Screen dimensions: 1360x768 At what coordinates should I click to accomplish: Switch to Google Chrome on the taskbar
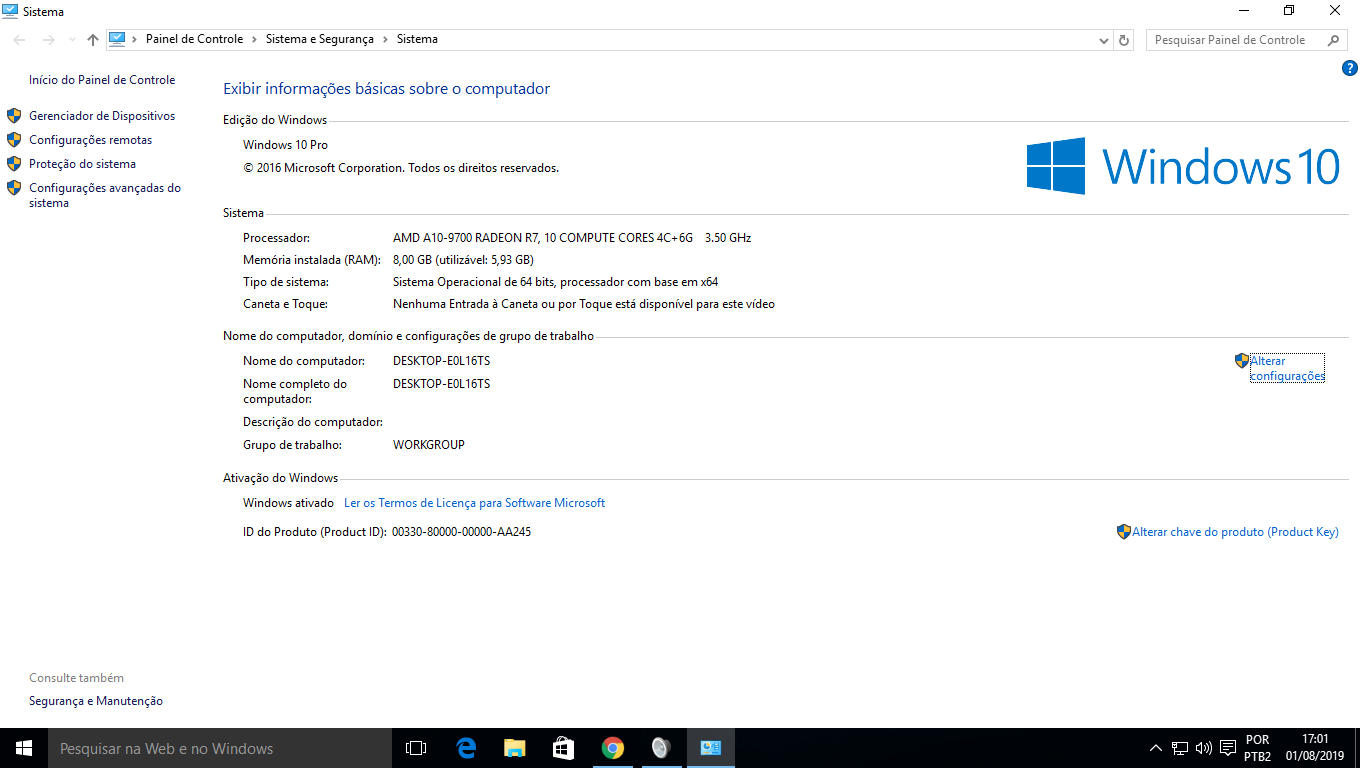point(612,748)
